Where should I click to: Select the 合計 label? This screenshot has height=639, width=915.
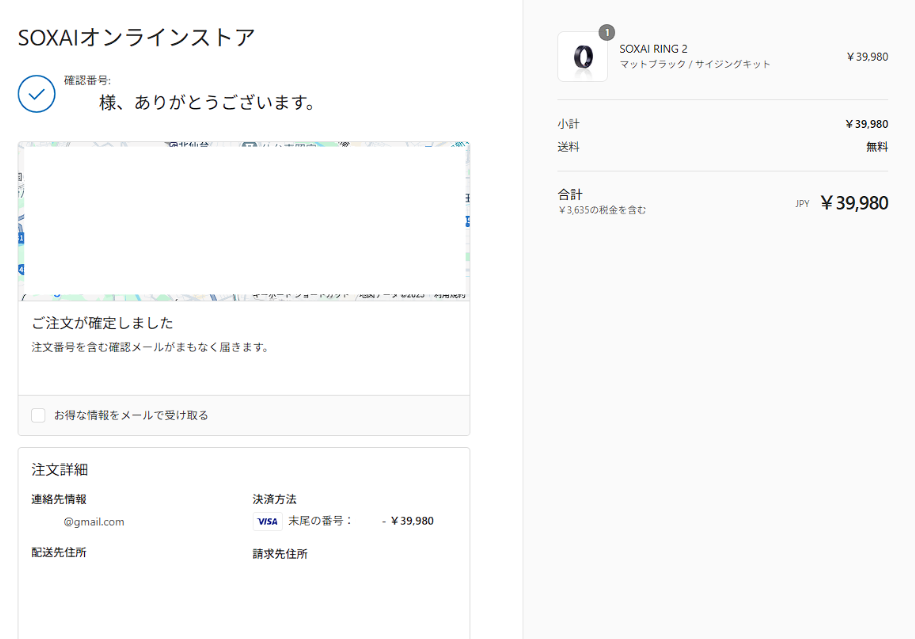[570, 194]
